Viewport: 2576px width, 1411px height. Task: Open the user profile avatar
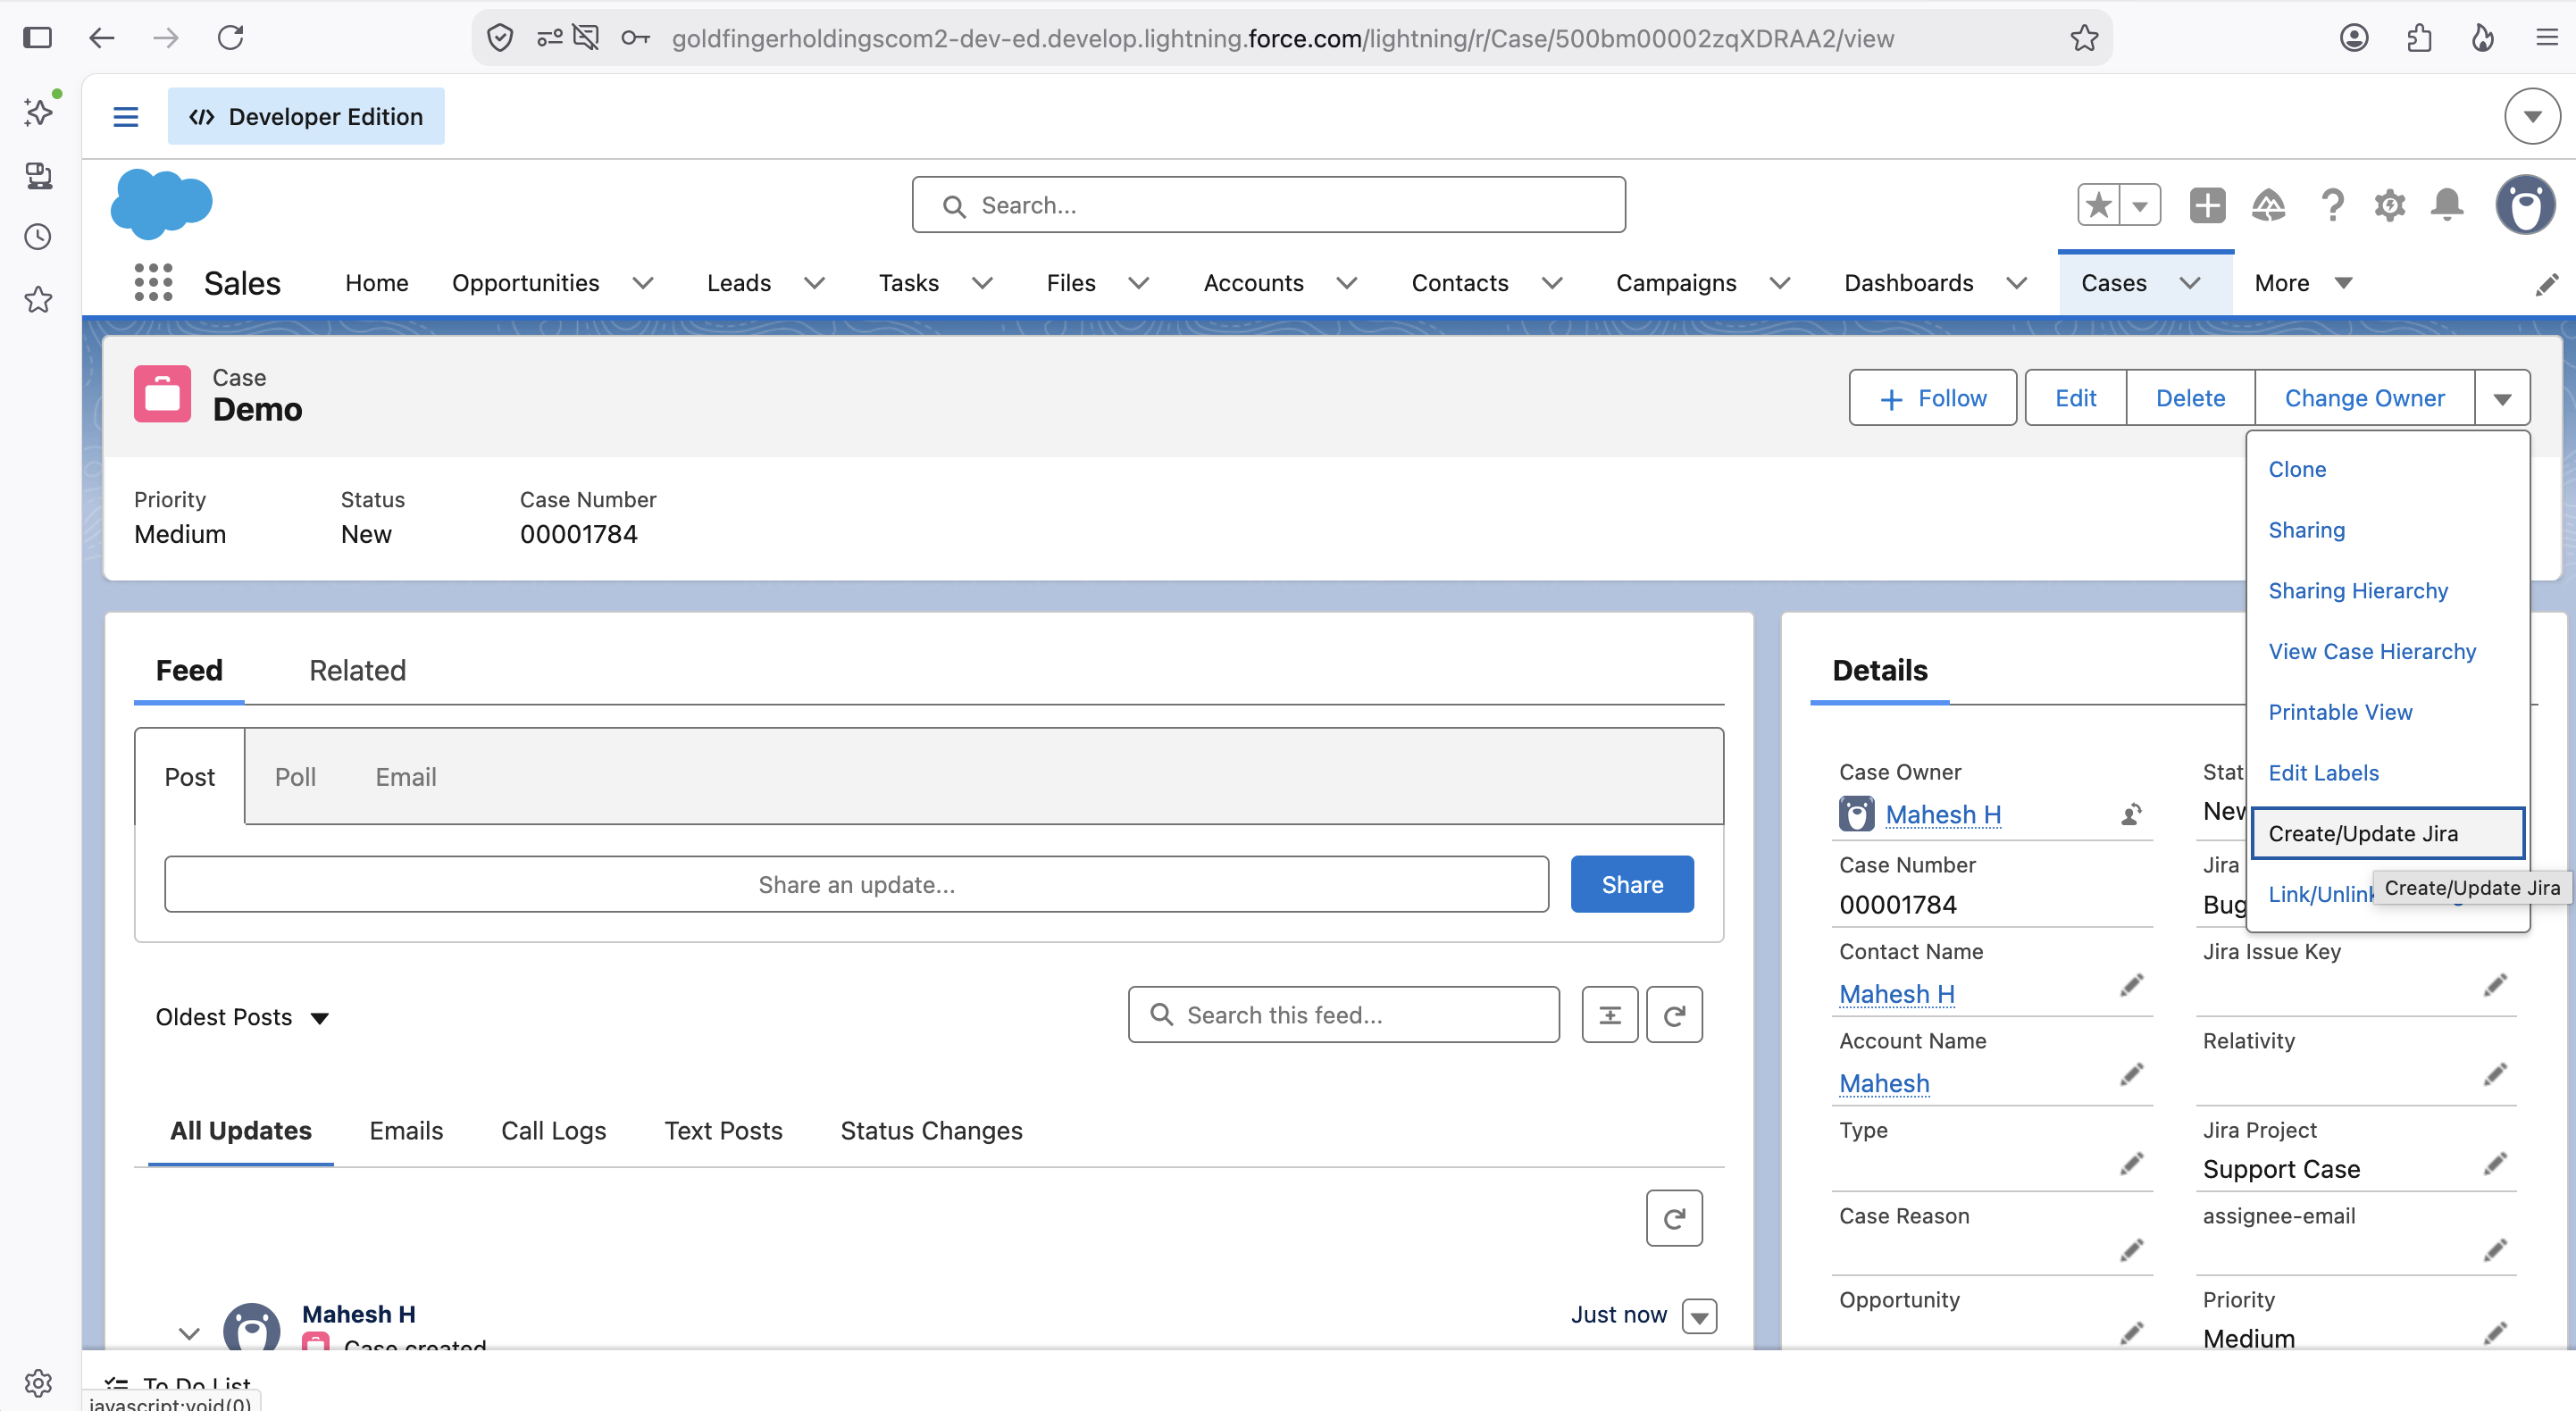2526,205
